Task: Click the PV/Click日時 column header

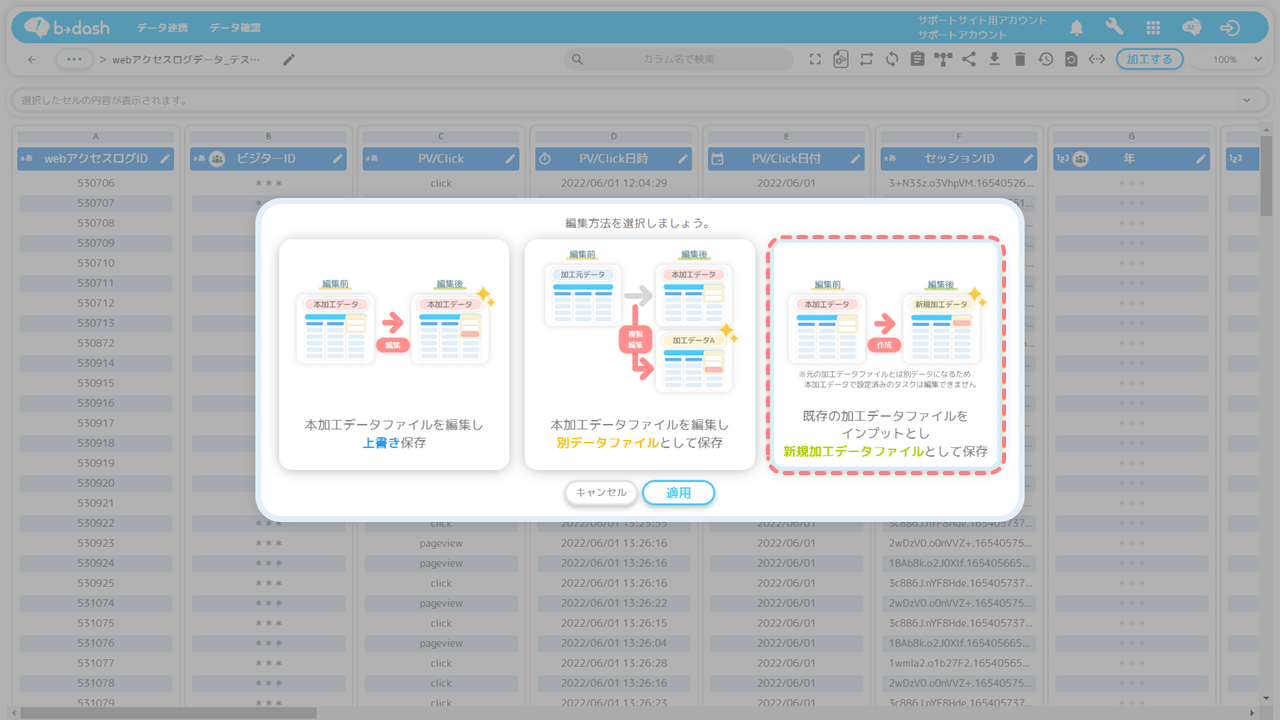Action: (613, 159)
